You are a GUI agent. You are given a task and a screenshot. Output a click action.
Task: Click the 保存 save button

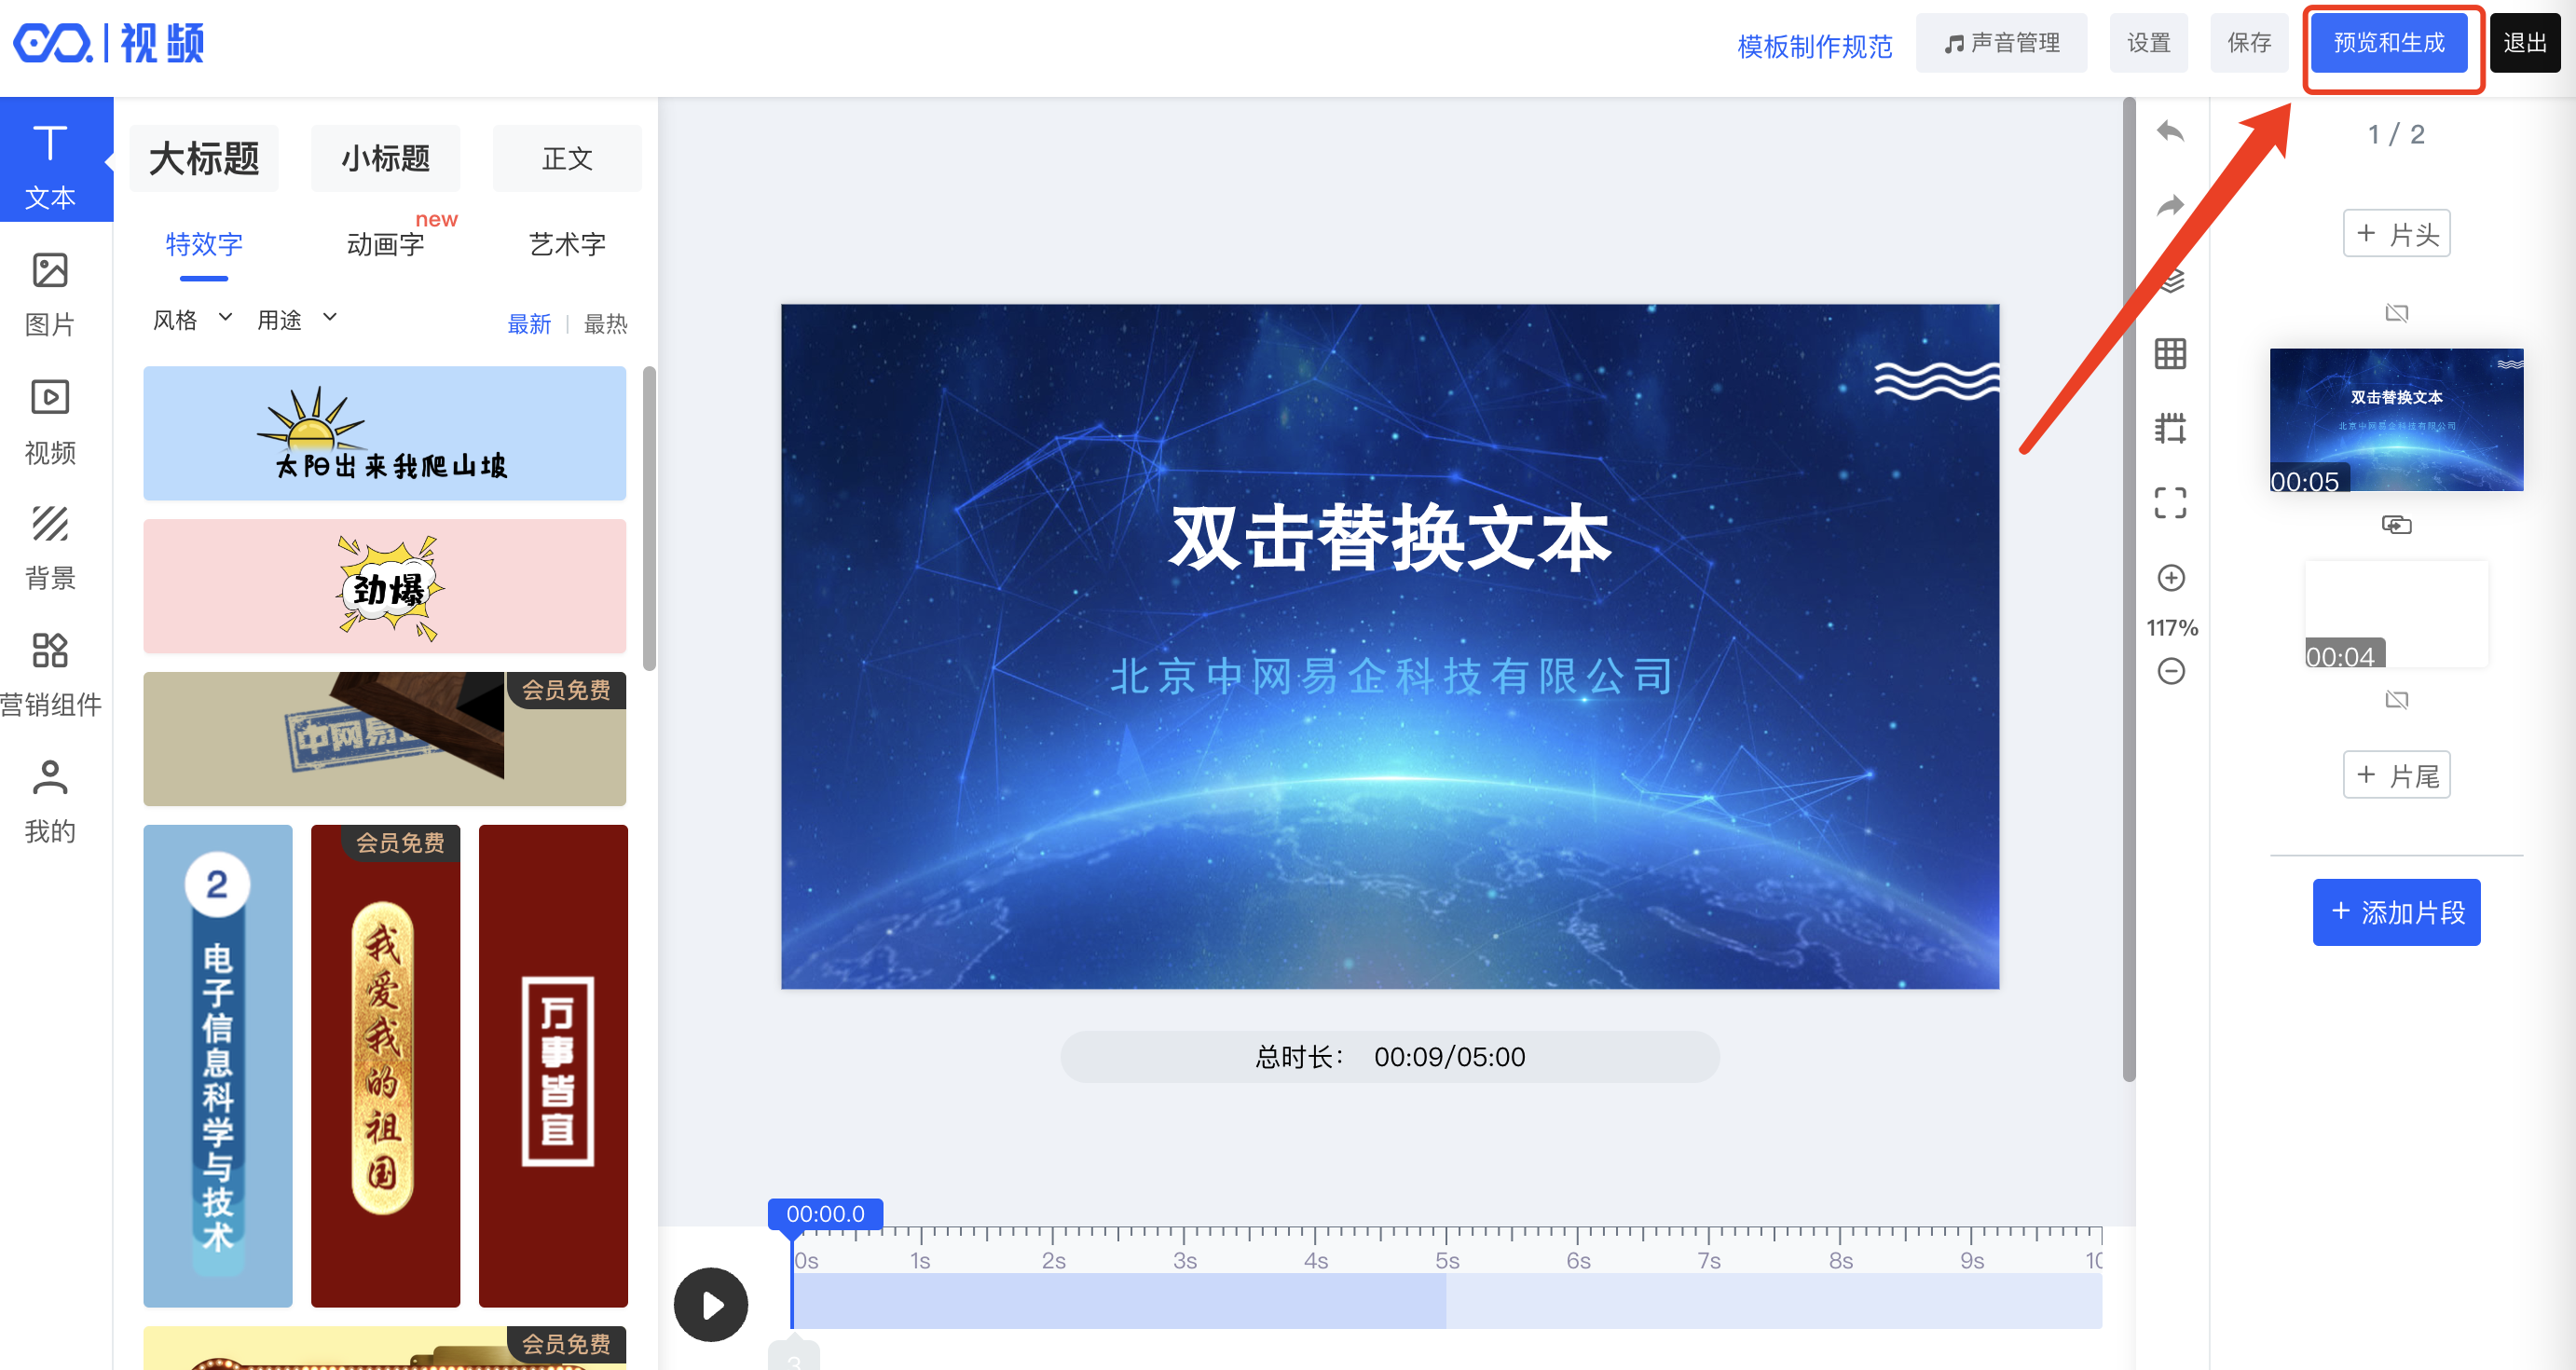point(2249,43)
